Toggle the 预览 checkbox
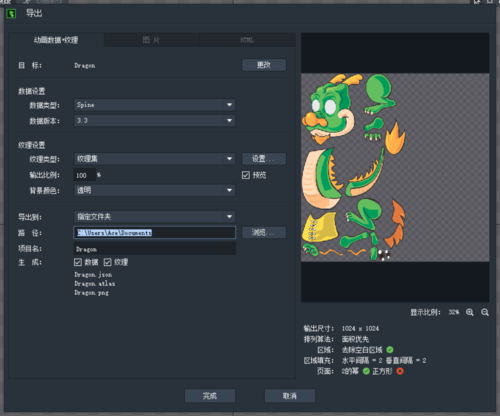 (x=246, y=175)
